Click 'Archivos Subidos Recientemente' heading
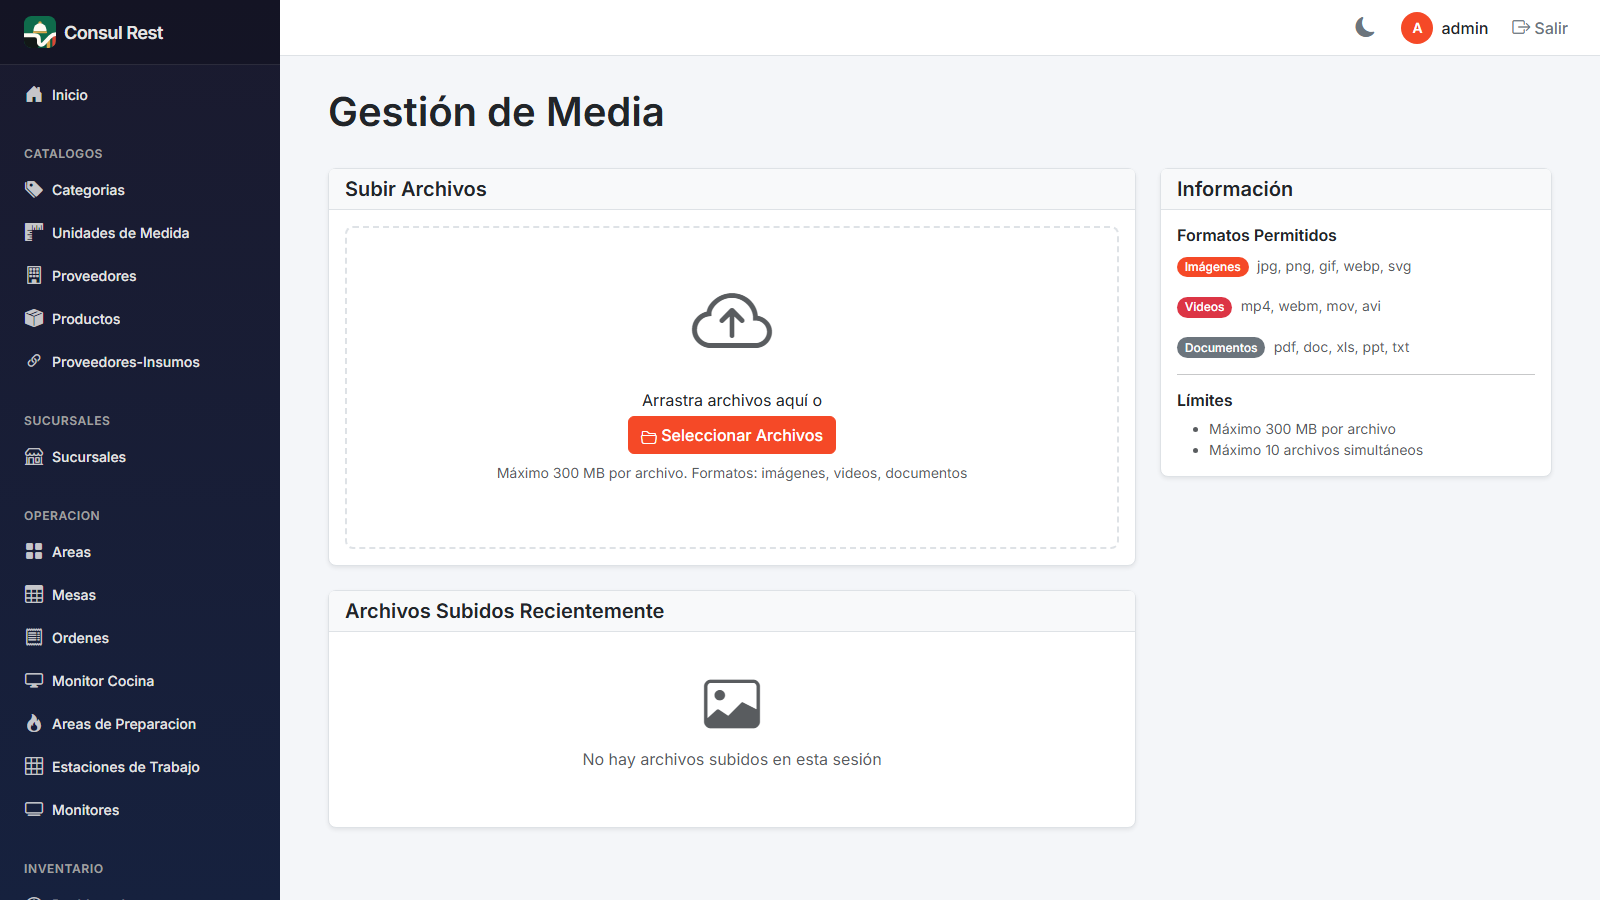 coord(504,611)
